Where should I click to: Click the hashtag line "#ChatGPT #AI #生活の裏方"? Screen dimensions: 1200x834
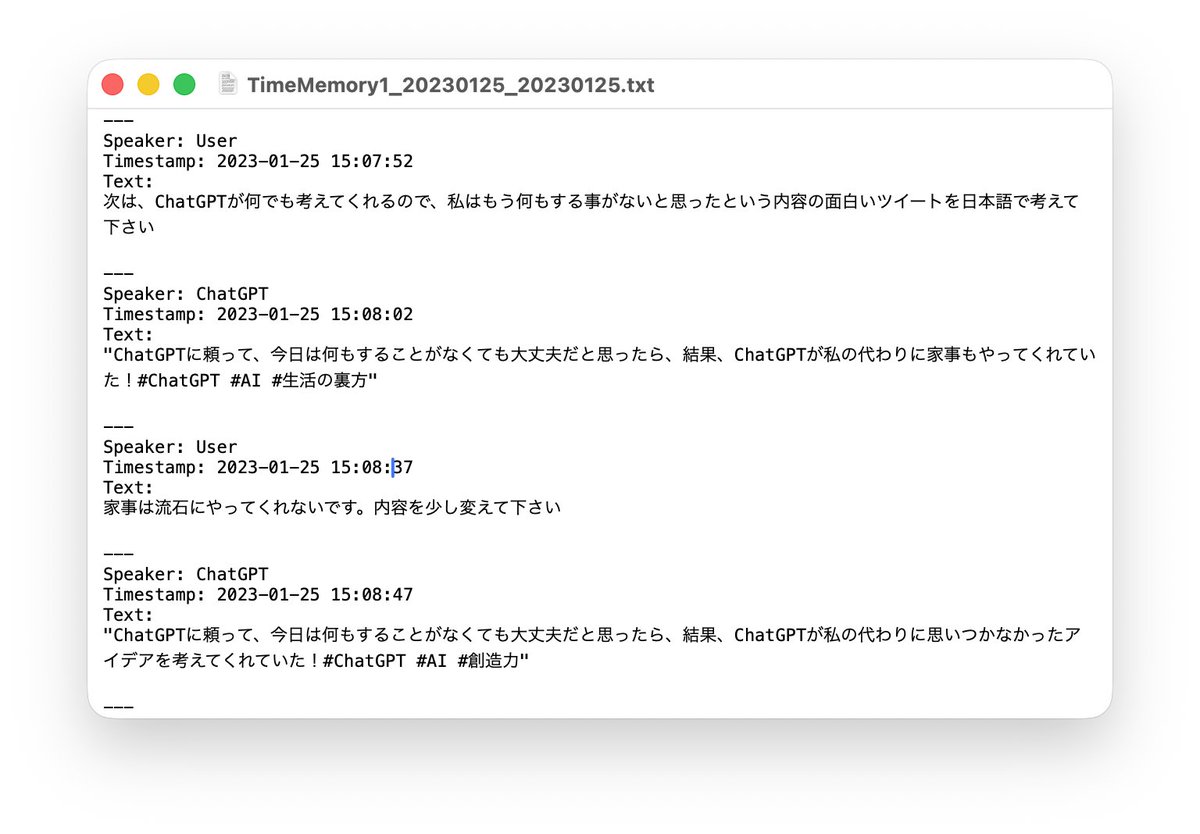pos(240,381)
